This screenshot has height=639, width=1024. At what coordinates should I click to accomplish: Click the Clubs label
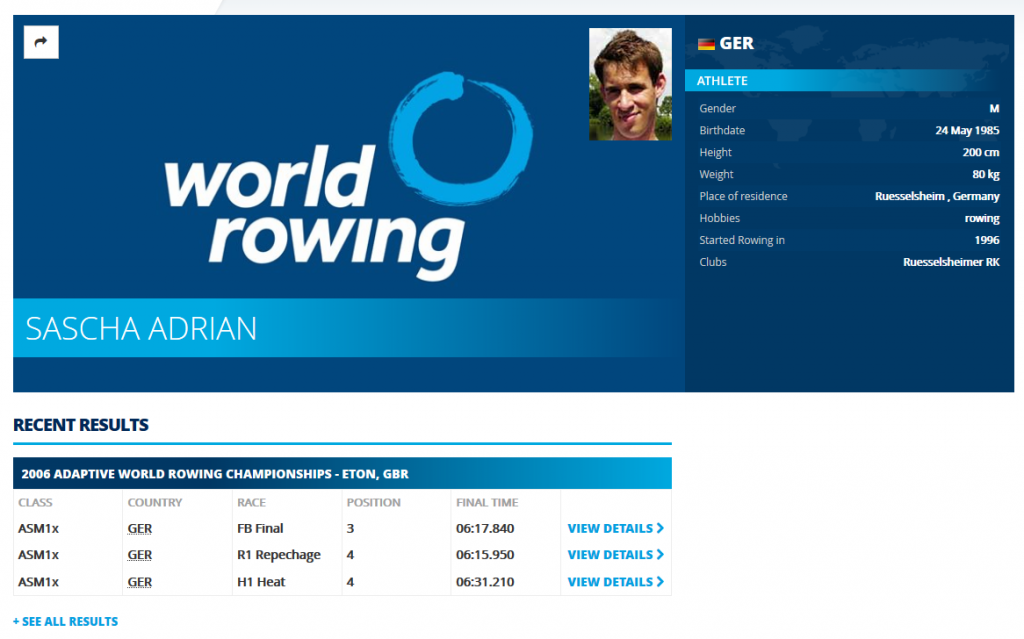712,262
